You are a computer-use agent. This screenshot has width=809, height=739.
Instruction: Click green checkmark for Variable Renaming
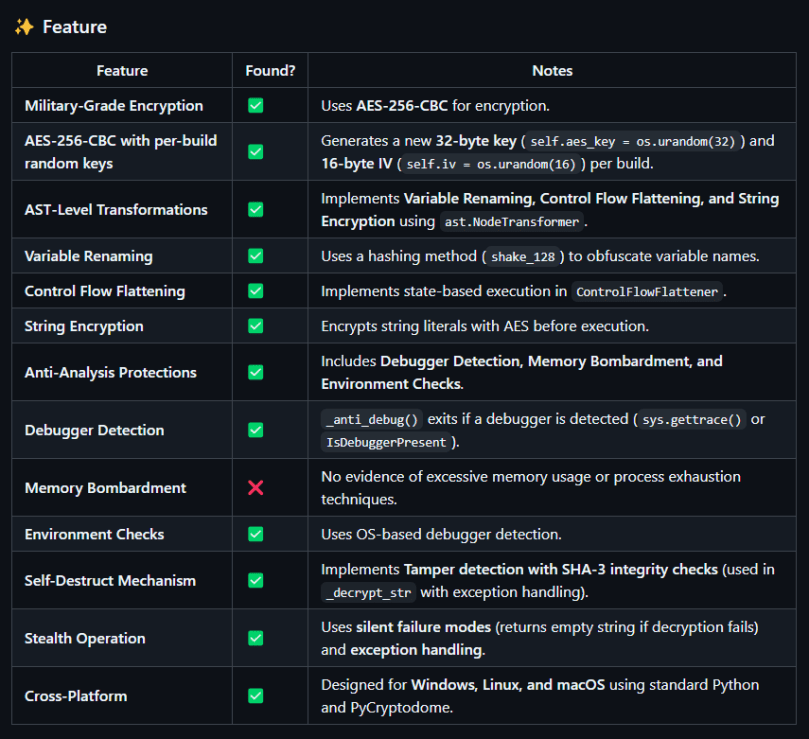[256, 256]
